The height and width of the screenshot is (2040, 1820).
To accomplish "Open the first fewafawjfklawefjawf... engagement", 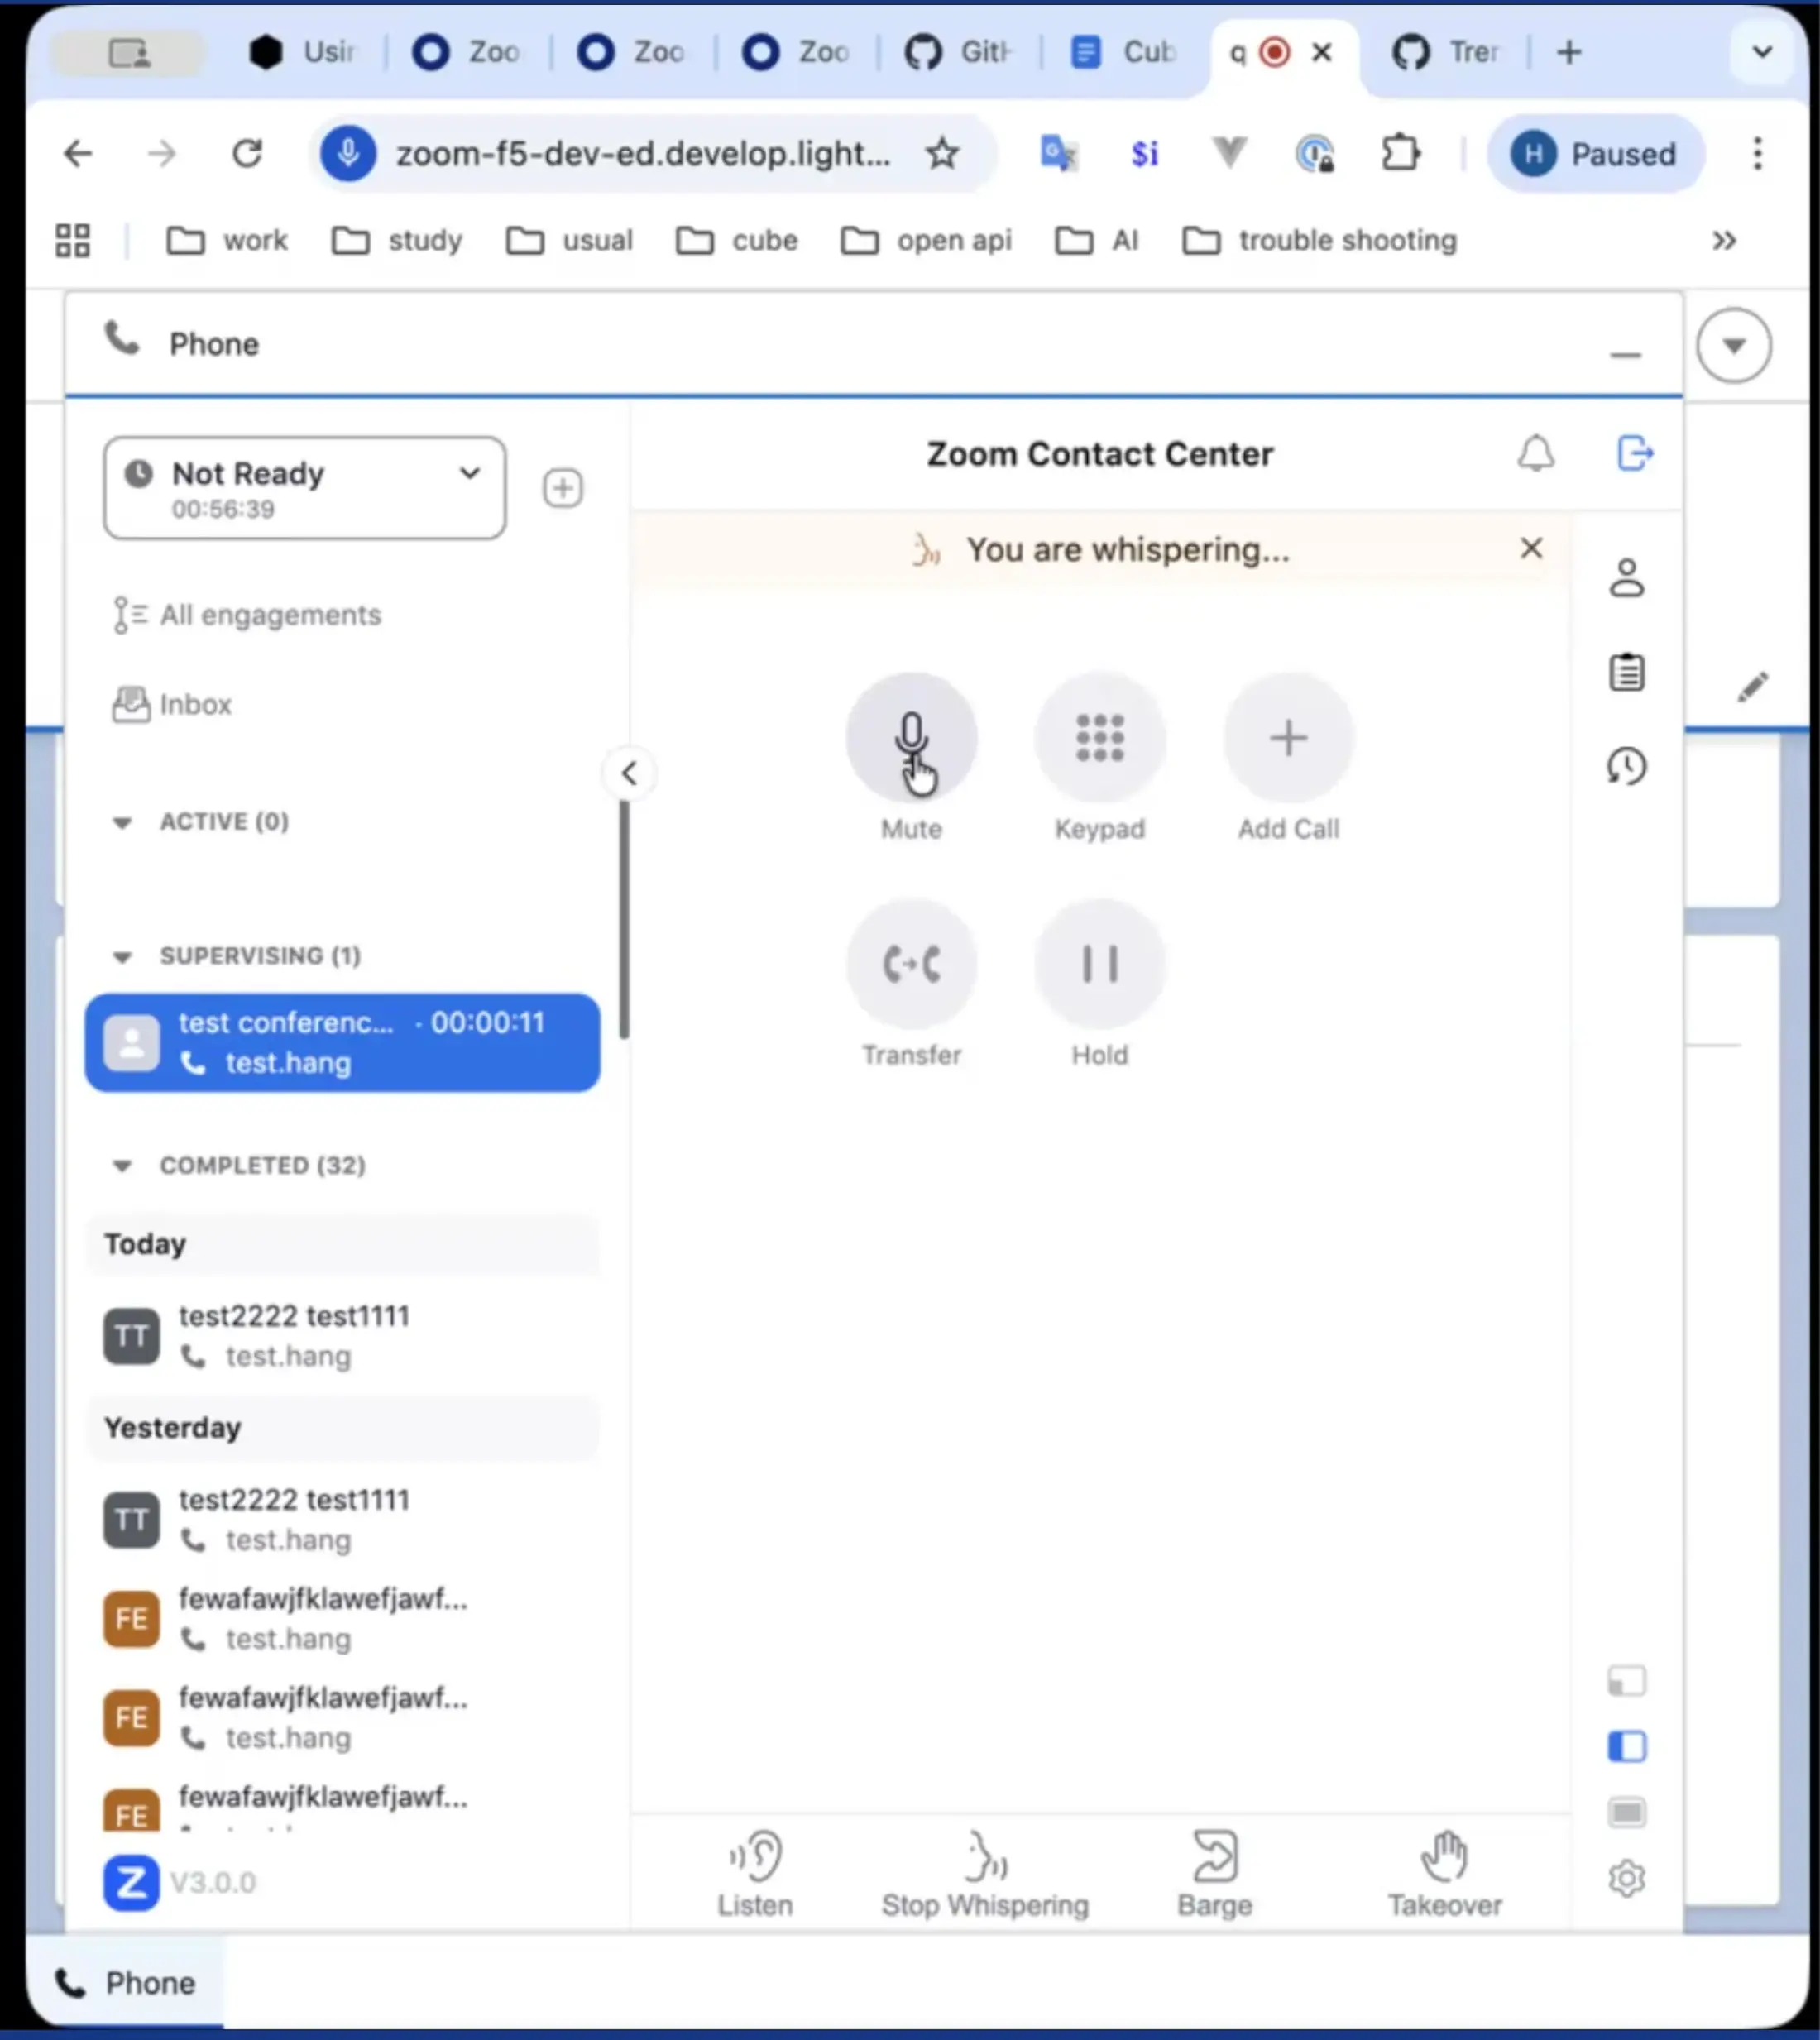I will click(x=342, y=1618).
